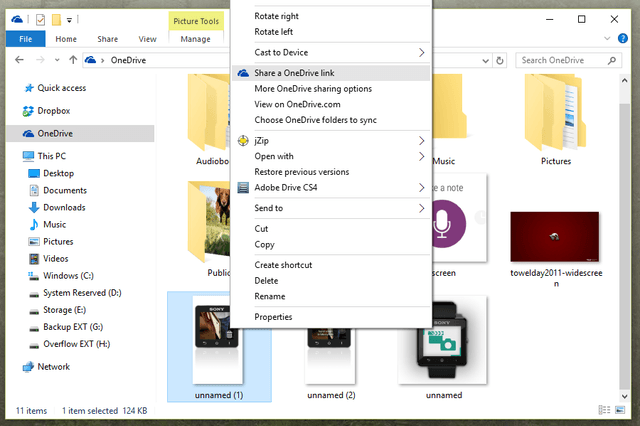
Task: Open Desktop in navigation pane
Action: pos(58,173)
